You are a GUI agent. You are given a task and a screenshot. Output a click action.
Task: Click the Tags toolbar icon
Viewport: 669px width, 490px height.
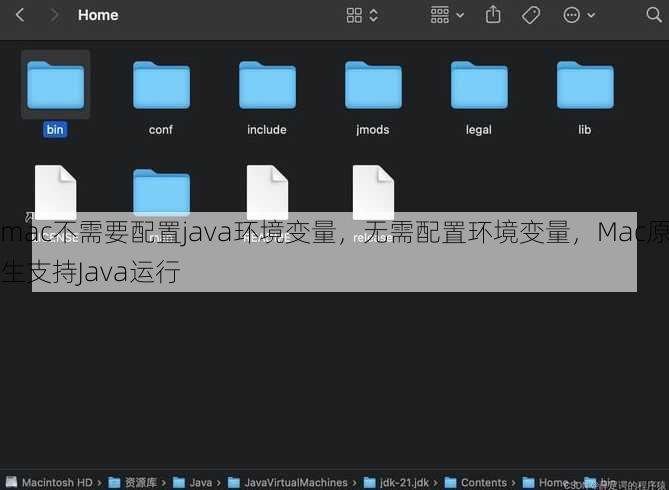click(x=531, y=15)
